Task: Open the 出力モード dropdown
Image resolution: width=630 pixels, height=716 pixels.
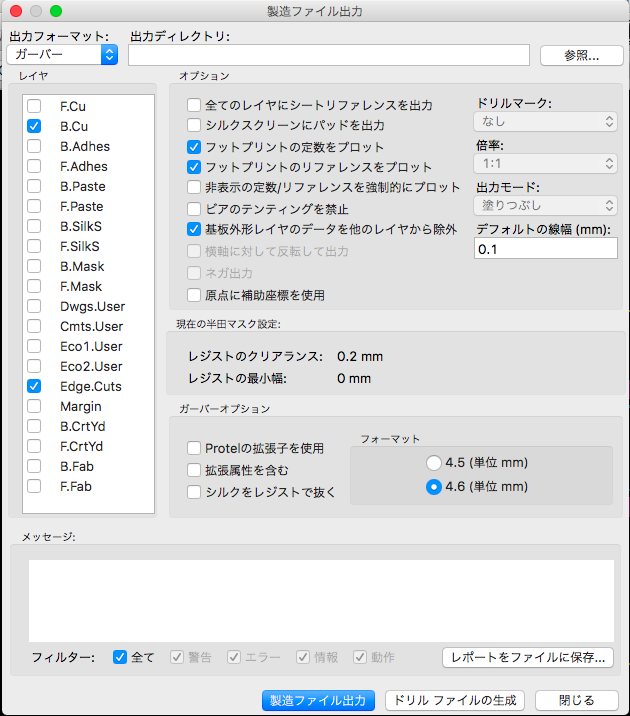Action: 545,206
